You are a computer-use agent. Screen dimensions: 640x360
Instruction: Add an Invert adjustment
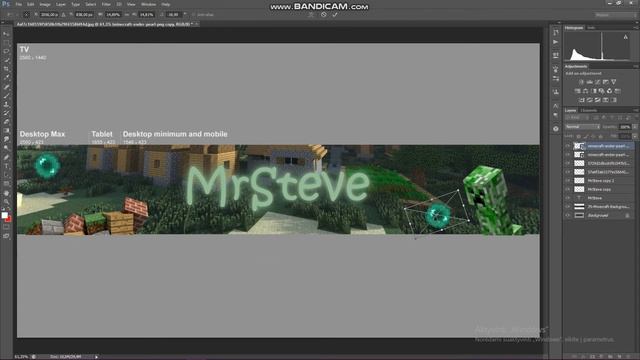pyautogui.click(x=582, y=100)
